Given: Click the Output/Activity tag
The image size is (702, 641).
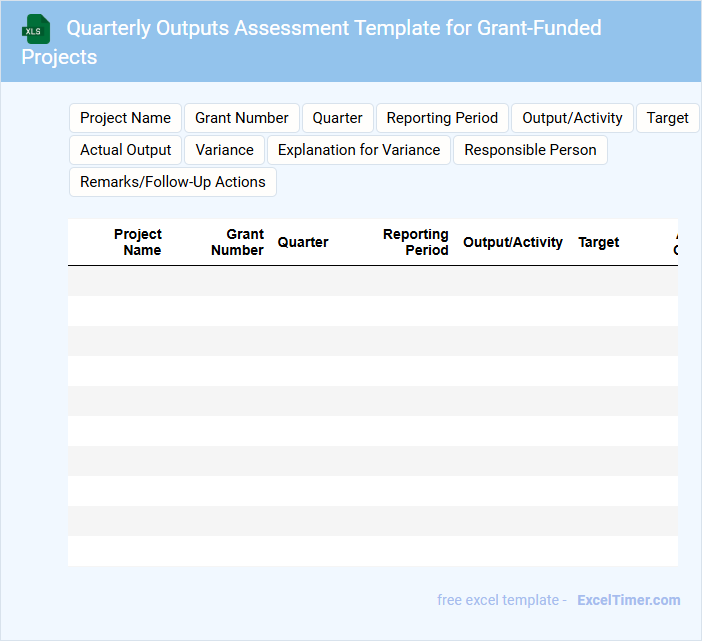Looking at the screenshot, I should (x=572, y=118).
